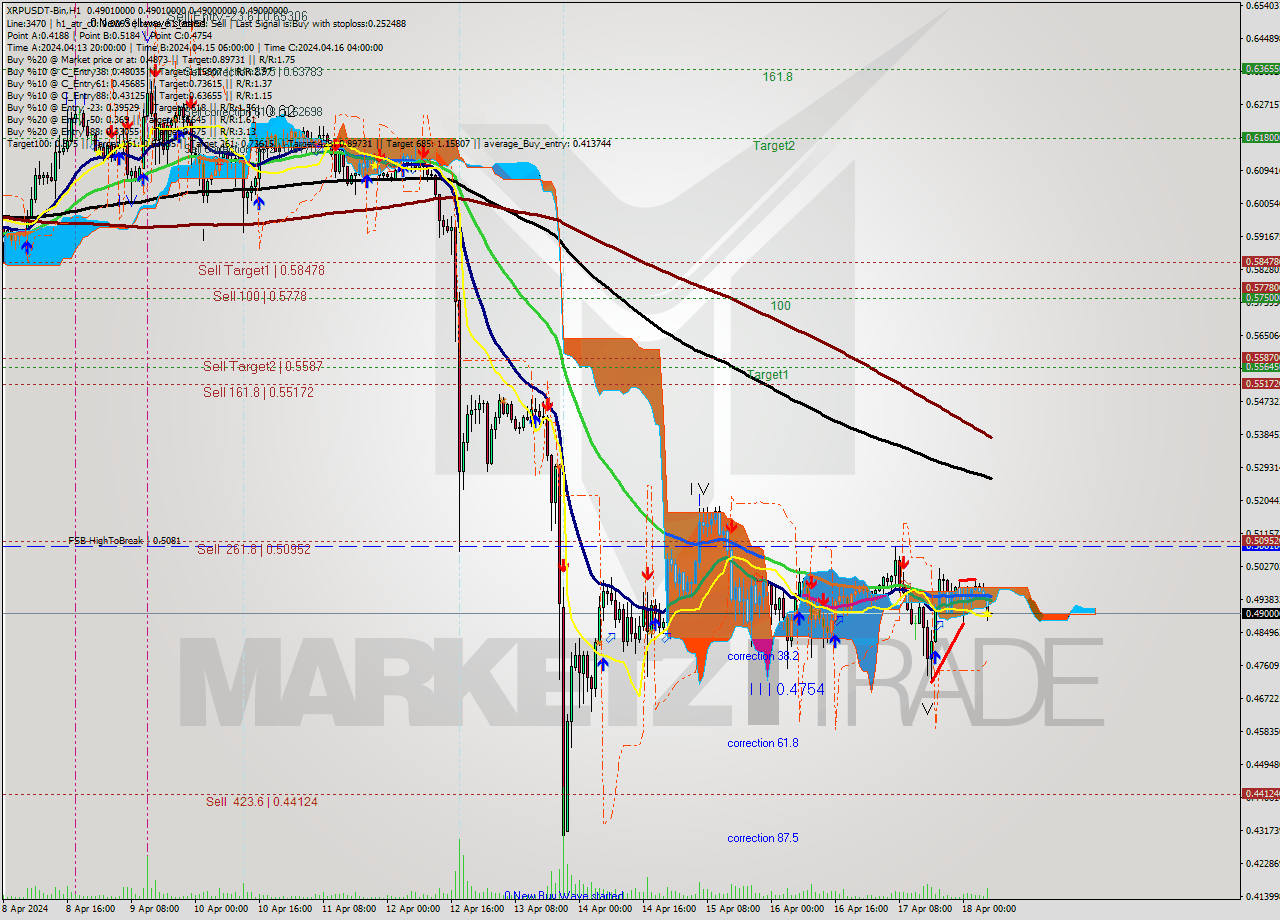Click the 'Sell 161.8 | 0.55172' label
The width and height of the screenshot is (1280, 920).
(x=258, y=392)
